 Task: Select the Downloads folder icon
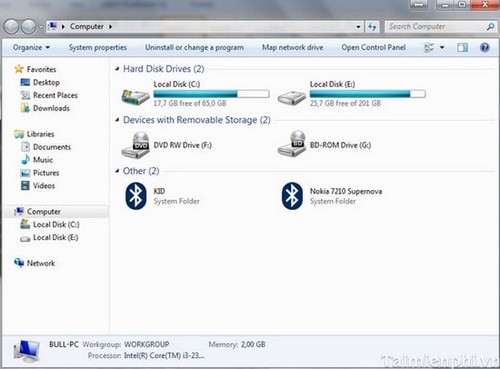pyautogui.click(x=25, y=108)
